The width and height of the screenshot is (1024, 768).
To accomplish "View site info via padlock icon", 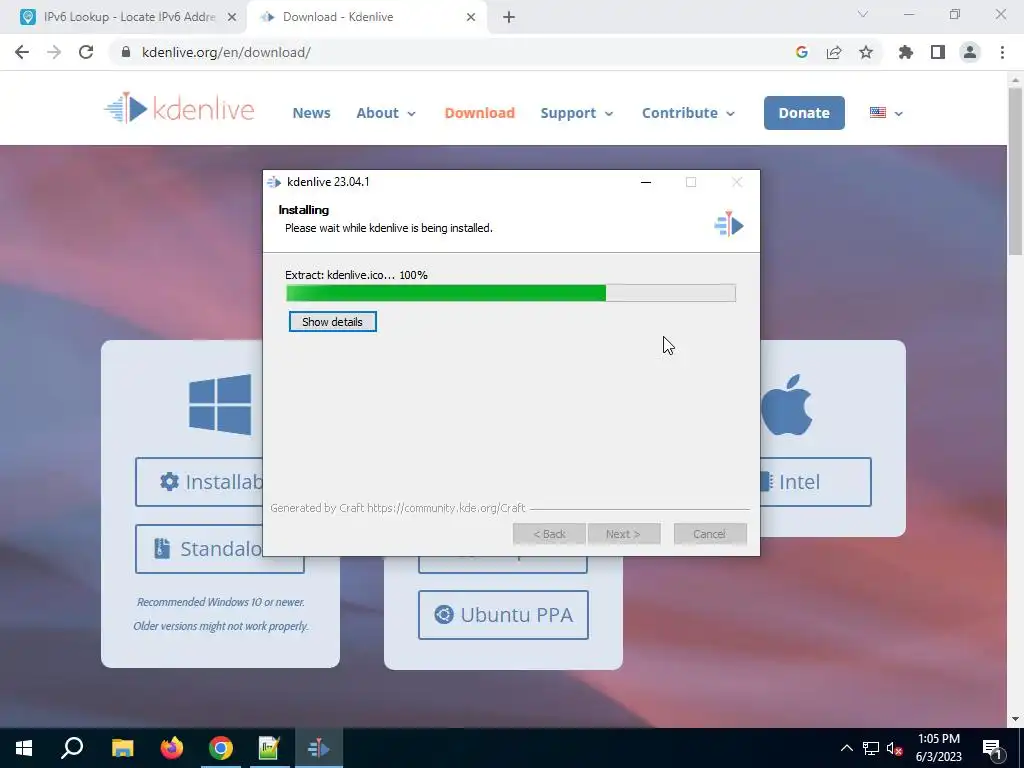I will click(126, 52).
